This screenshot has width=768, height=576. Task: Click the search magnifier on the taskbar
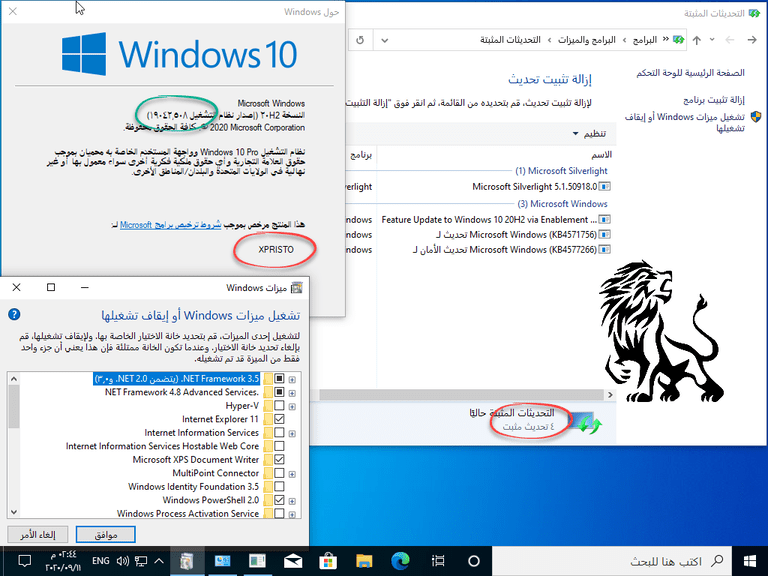[x=717, y=561]
